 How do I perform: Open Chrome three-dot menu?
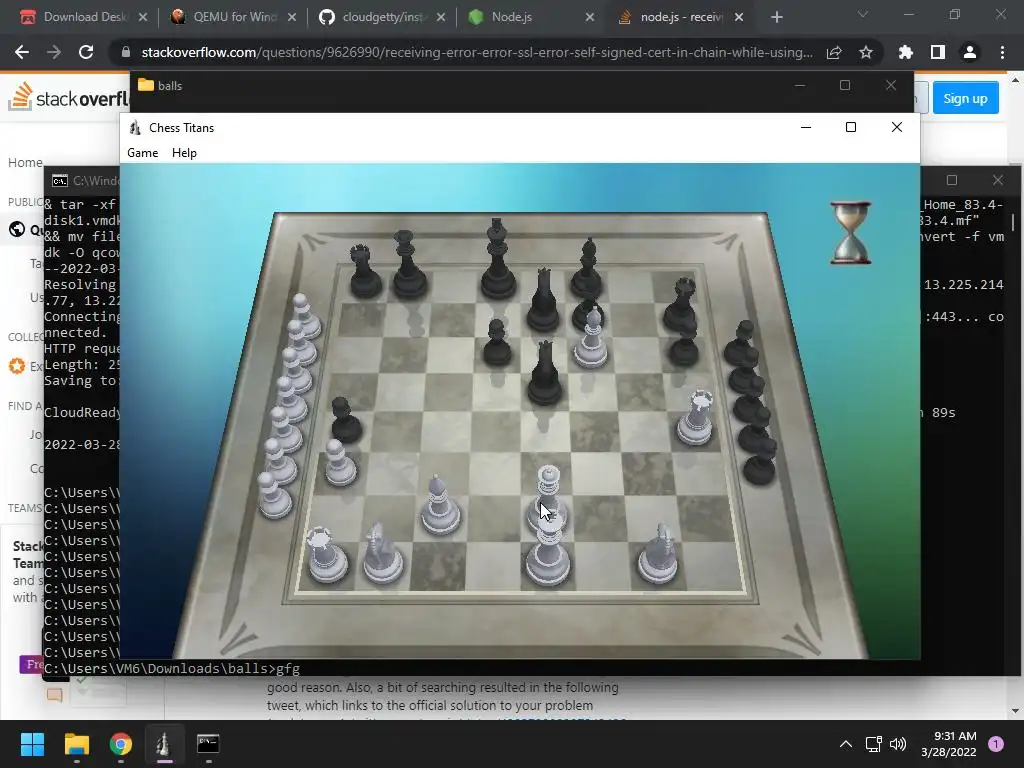[x=1002, y=52]
